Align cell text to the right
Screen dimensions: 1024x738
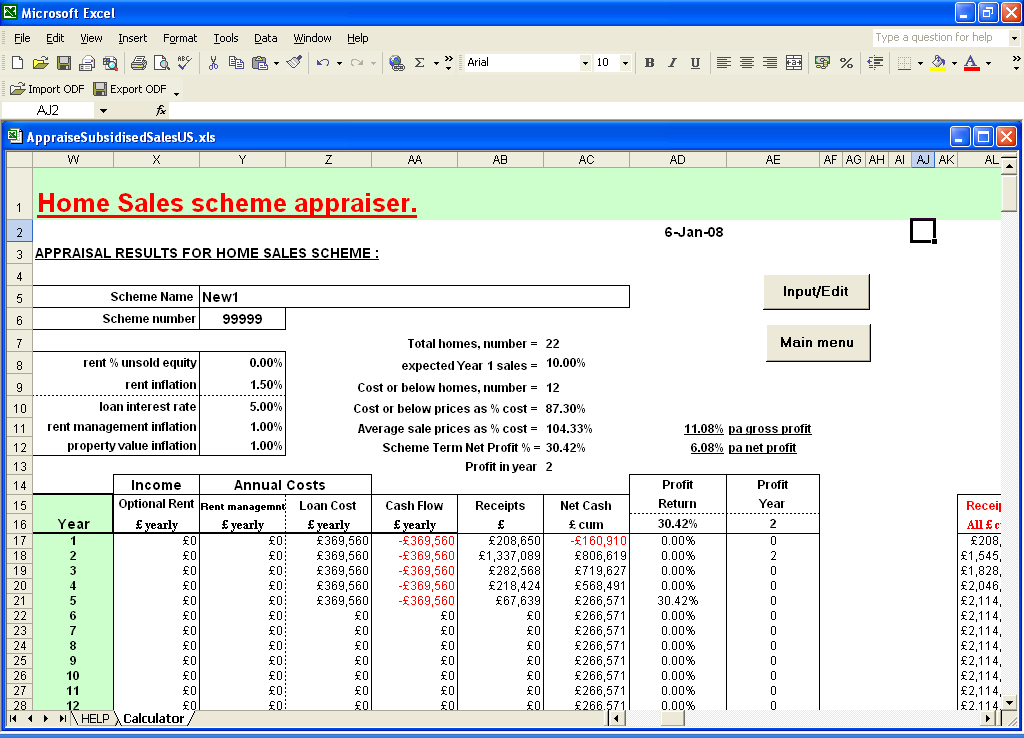click(771, 63)
